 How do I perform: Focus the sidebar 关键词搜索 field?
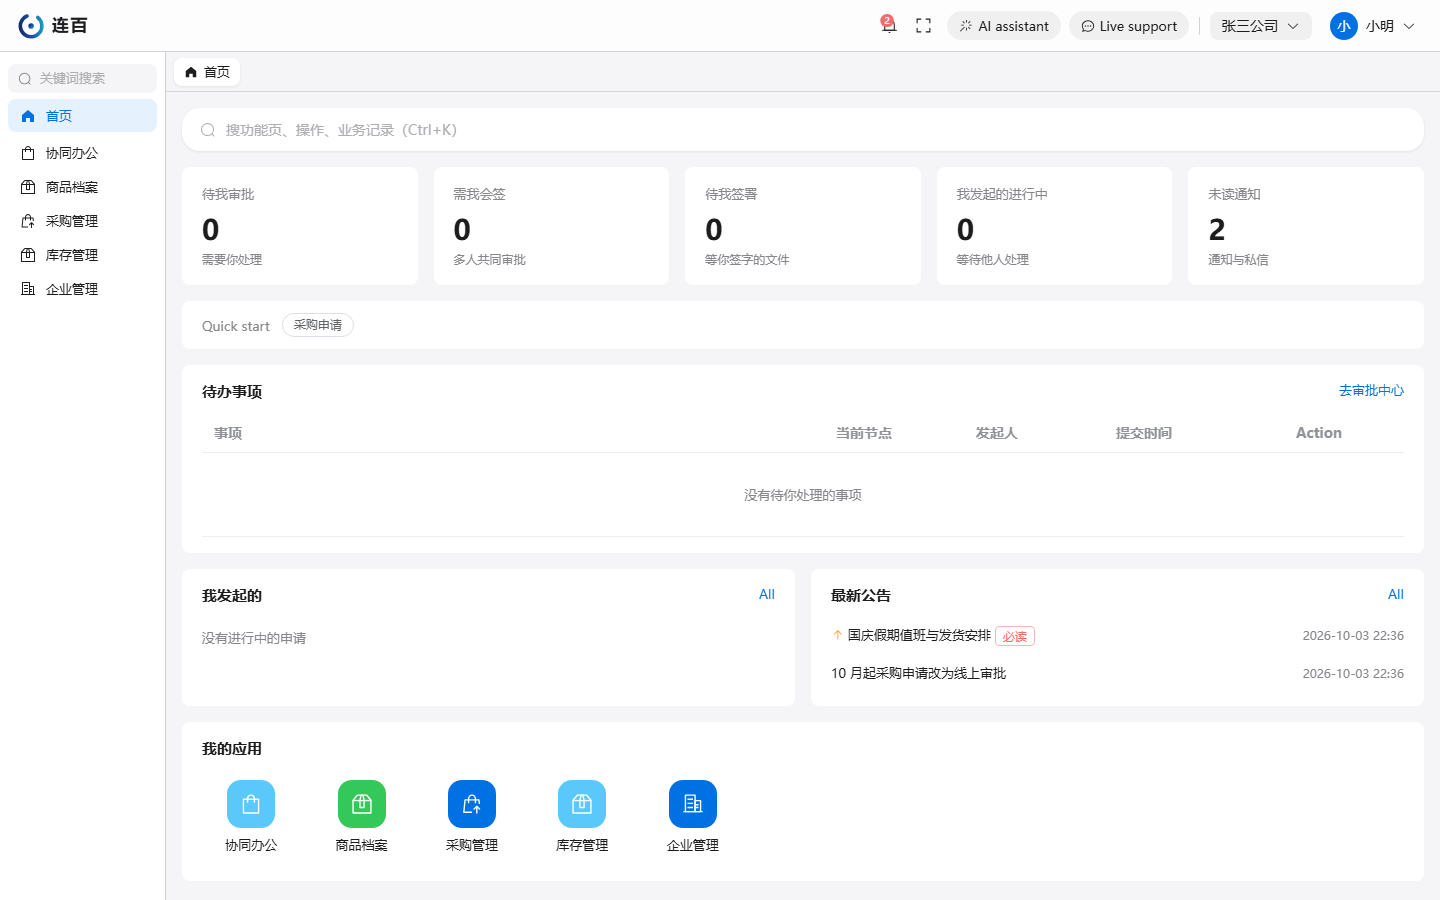tap(82, 78)
